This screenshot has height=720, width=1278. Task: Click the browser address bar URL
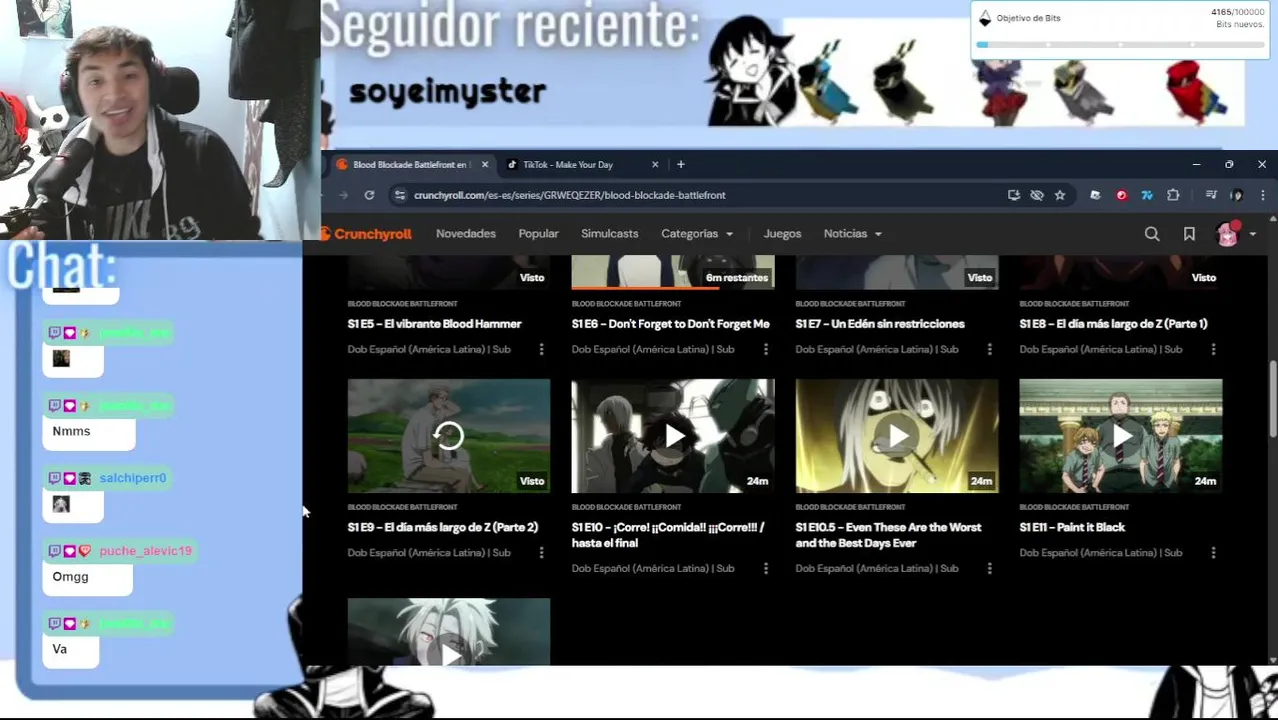tap(570, 195)
